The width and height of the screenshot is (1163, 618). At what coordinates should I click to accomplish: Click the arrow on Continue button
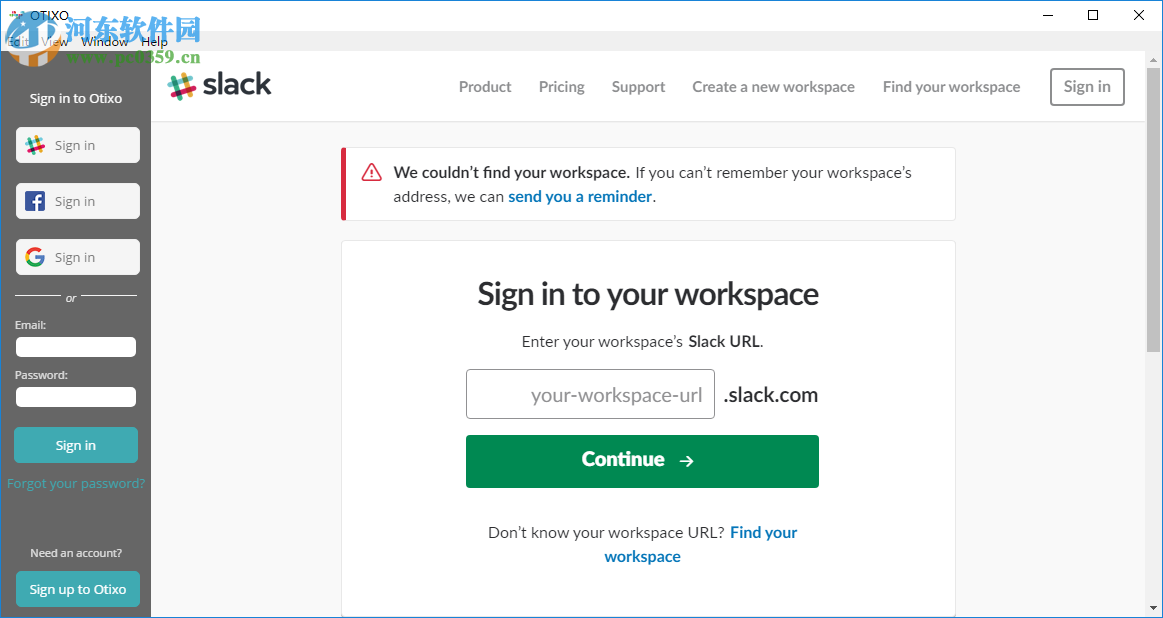(686, 461)
